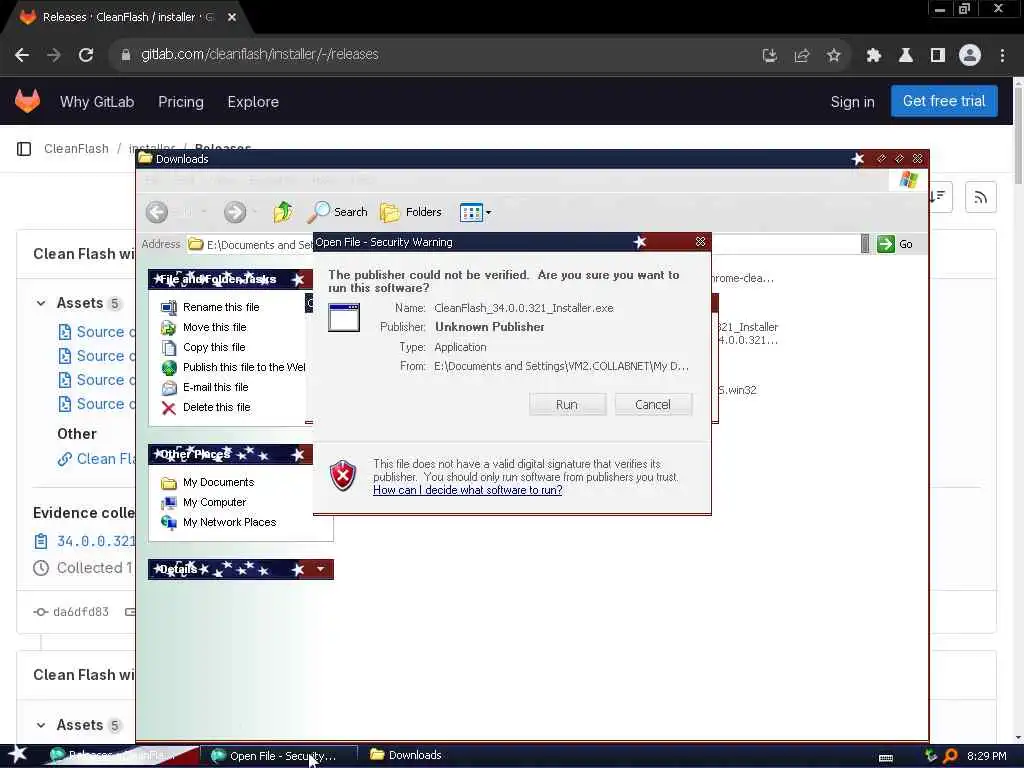Go back in Chrome browser
The width and height of the screenshot is (1024, 768).
tap(22, 55)
